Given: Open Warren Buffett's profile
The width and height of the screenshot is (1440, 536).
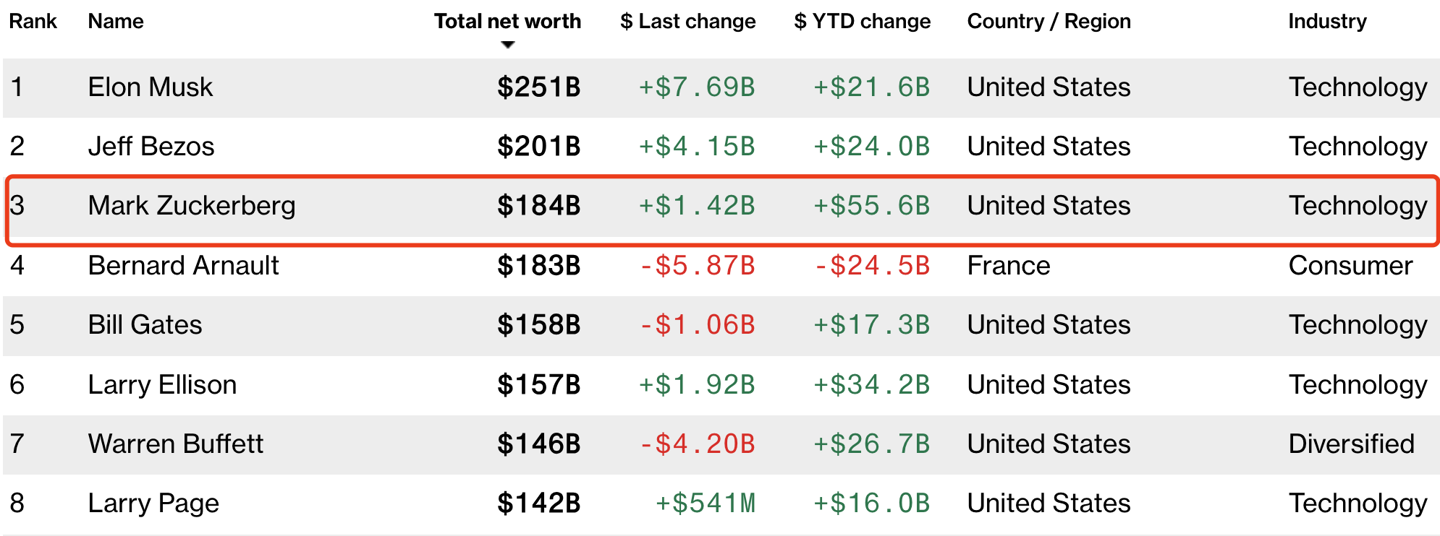Looking at the screenshot, I should [176, 444].
